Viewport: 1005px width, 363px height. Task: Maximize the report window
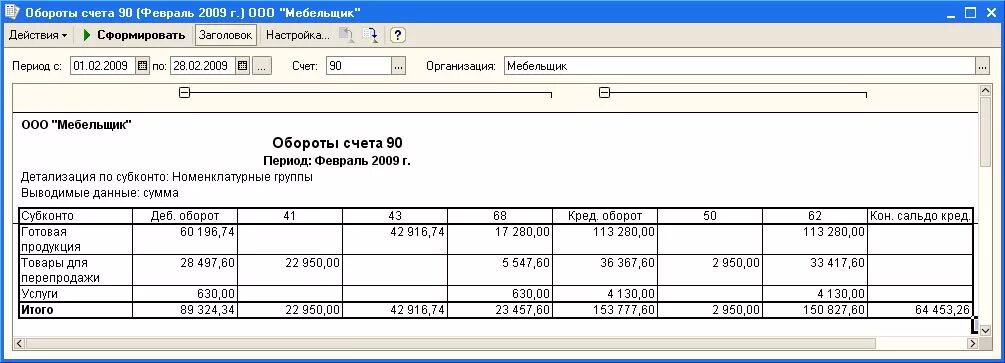[970, 12]
